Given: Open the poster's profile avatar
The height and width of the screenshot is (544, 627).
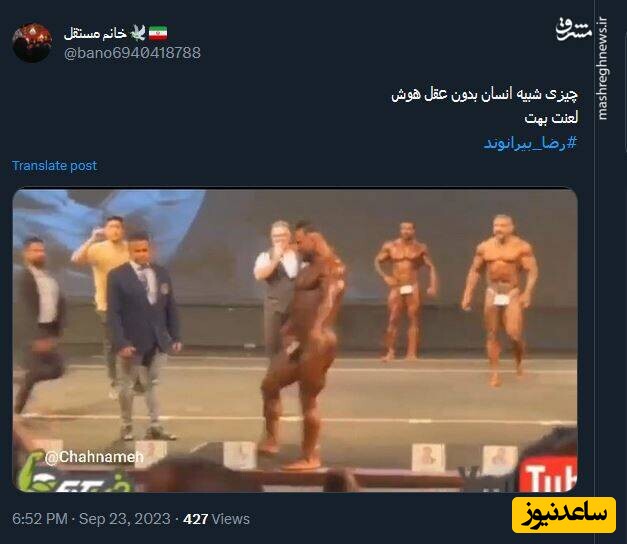Looking at the screenshot, I should click(x=32, y=43).
